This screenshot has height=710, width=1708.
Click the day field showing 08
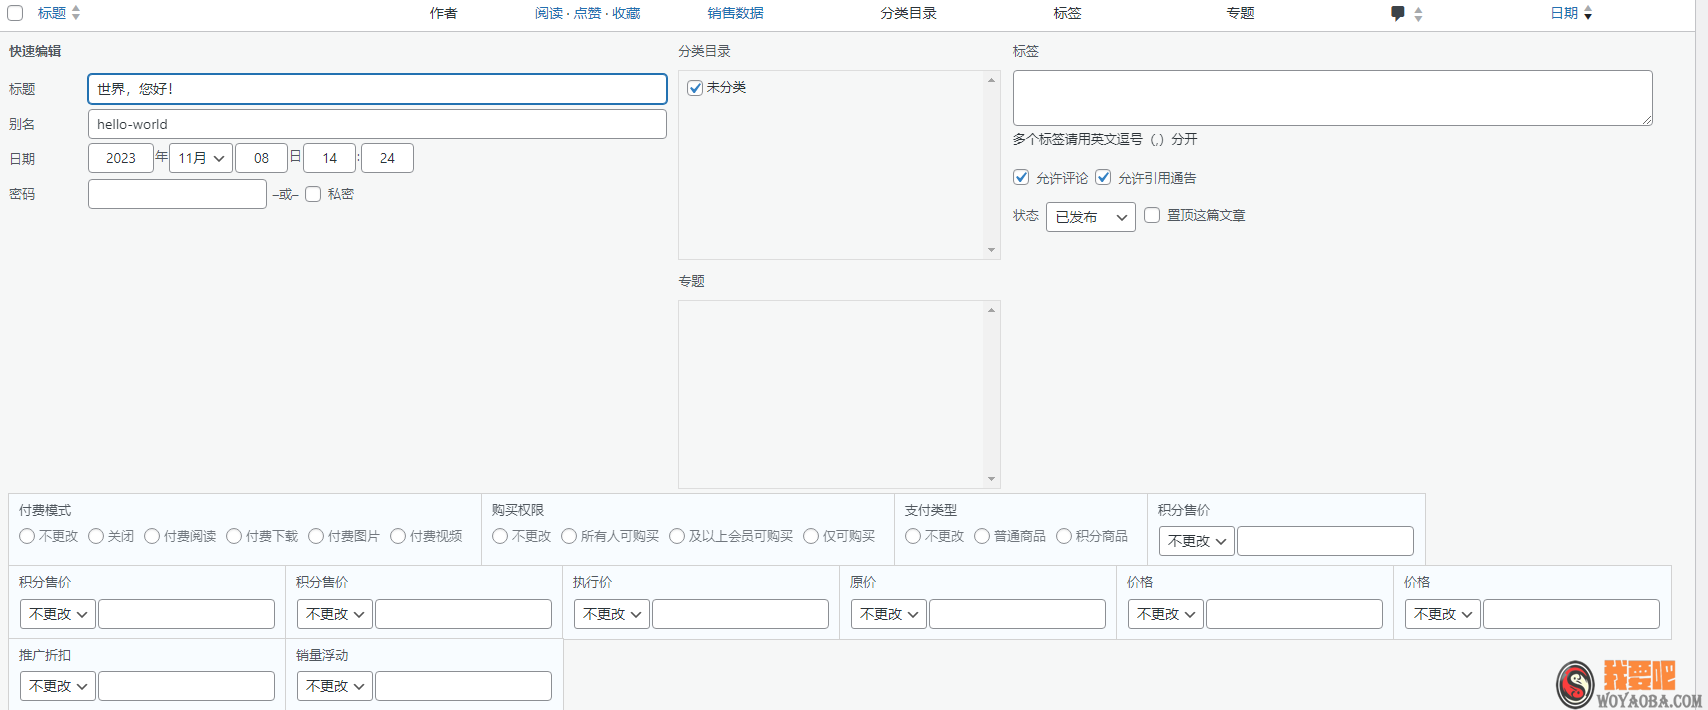(261, 158)
